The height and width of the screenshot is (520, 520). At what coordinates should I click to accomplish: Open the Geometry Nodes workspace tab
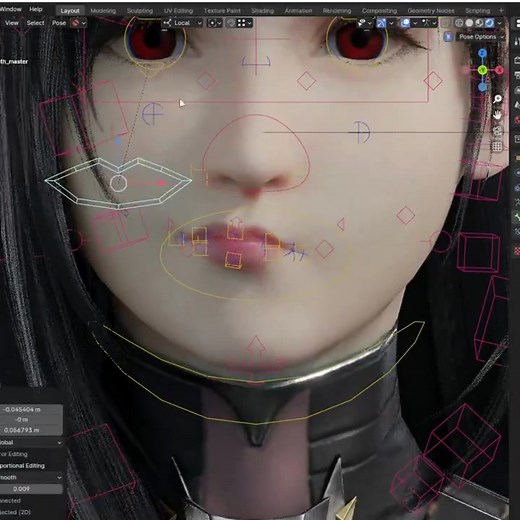[431, 11]
